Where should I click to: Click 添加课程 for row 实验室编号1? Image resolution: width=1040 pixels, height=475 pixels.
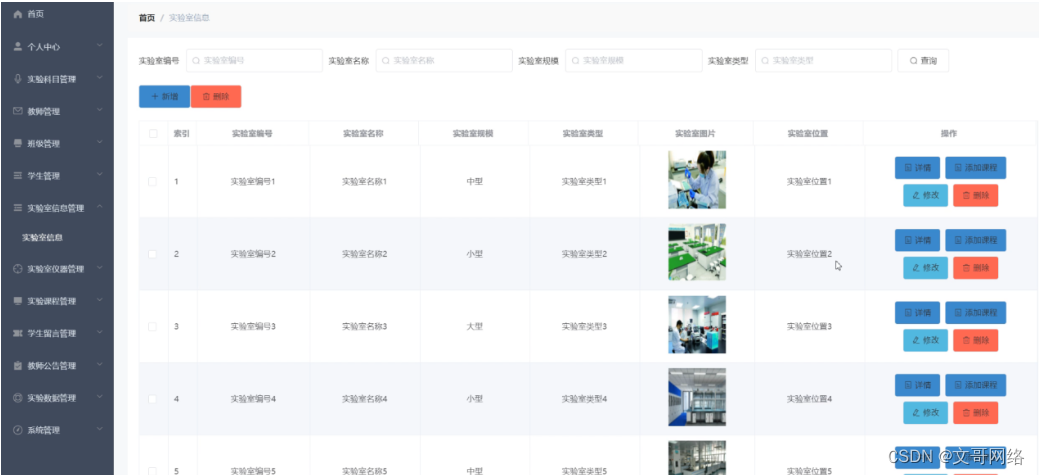976,168
